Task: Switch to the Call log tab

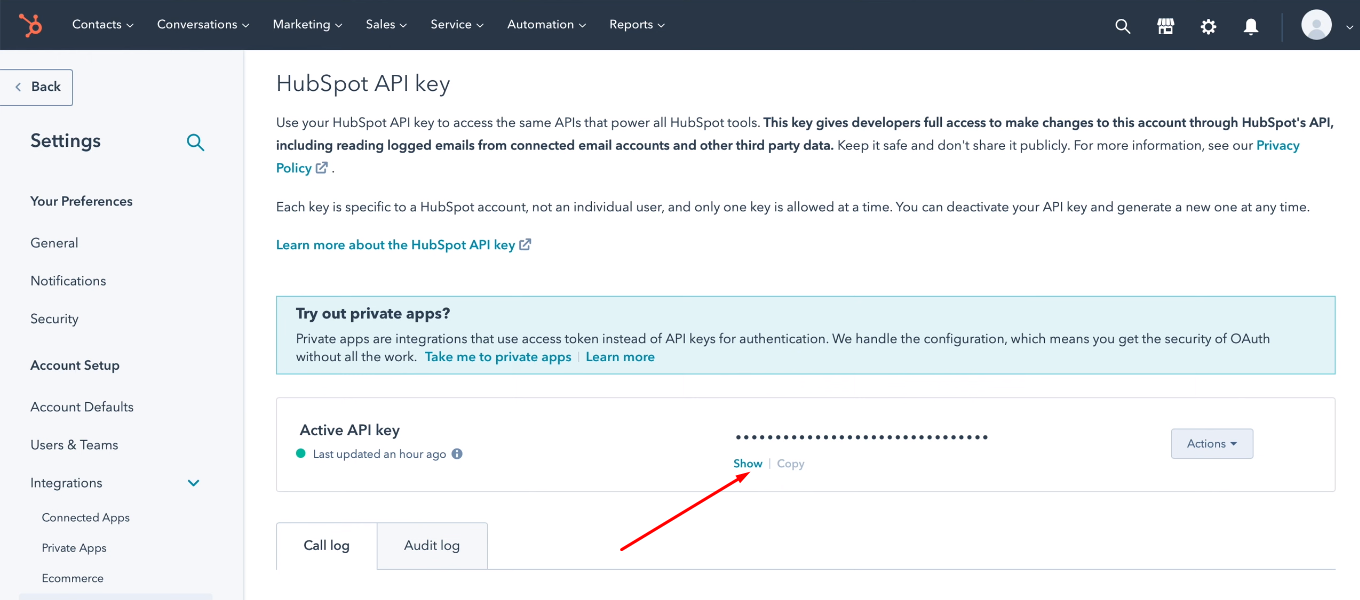Action: pyautogui.click(x=327, y=545)
